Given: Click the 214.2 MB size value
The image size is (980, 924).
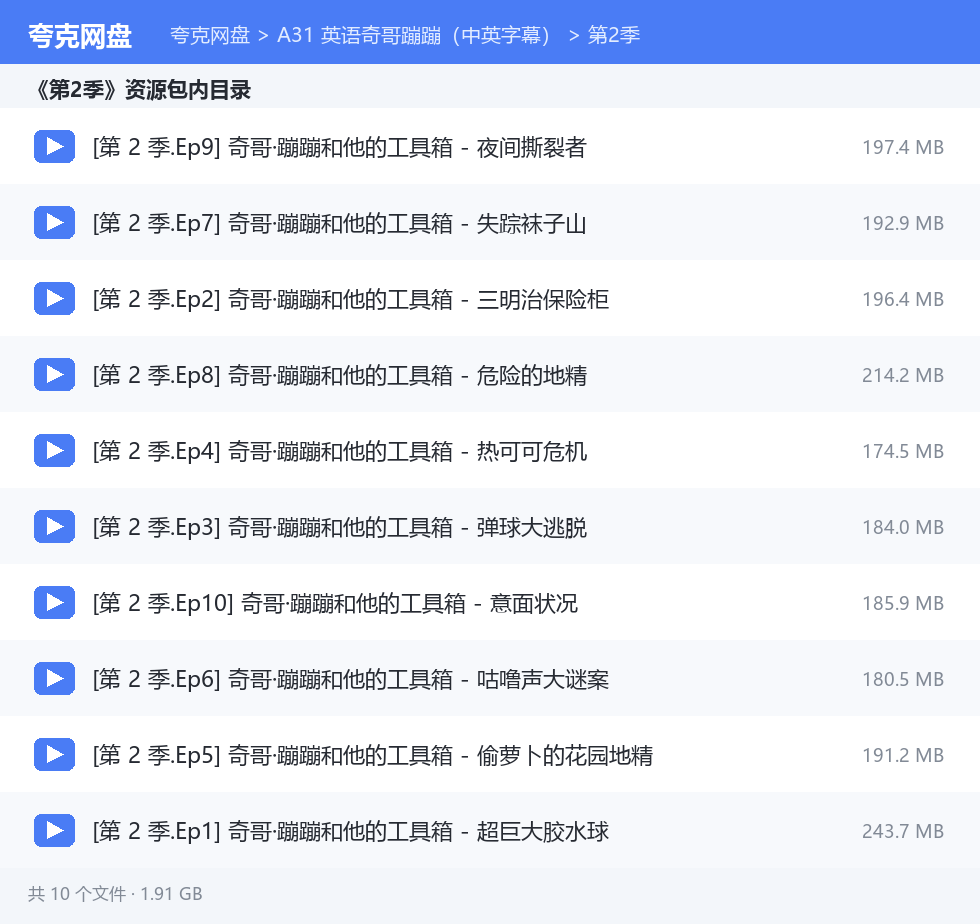Looking at the screenshot, I should click(902, 376).
